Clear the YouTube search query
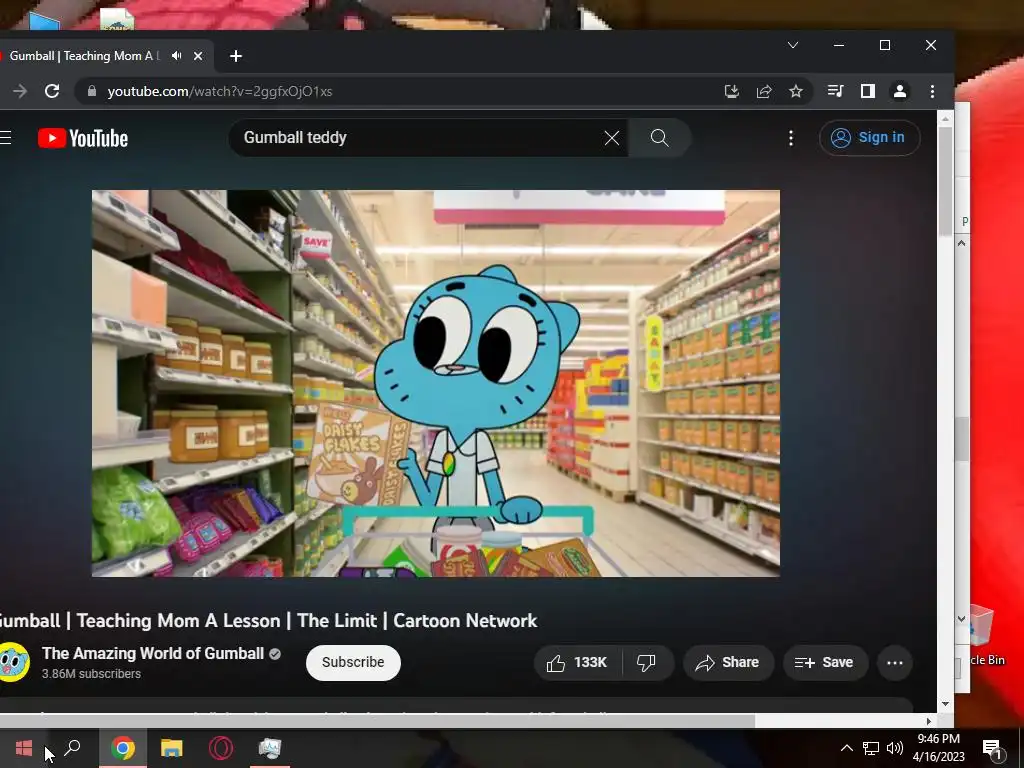The image size is (1024, 768). click(611, 138)
